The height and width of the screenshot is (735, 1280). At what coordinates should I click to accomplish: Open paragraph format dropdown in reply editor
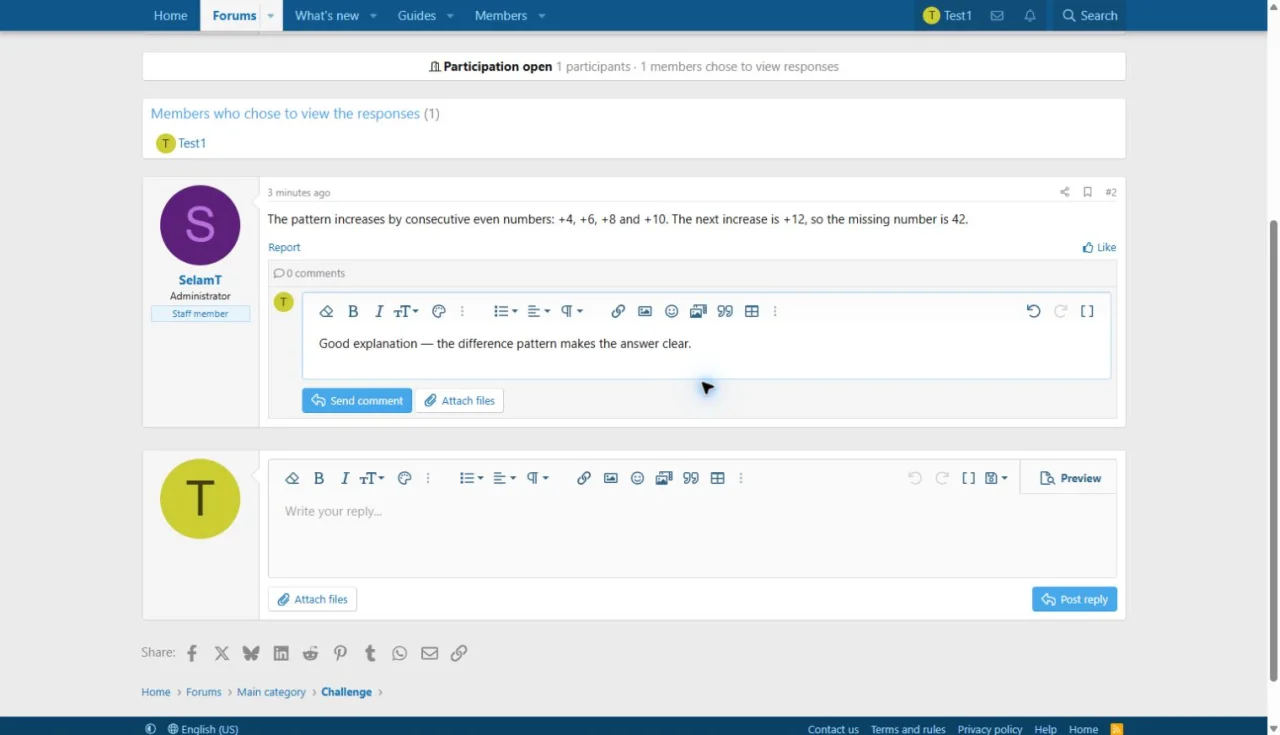coord(538,479)
